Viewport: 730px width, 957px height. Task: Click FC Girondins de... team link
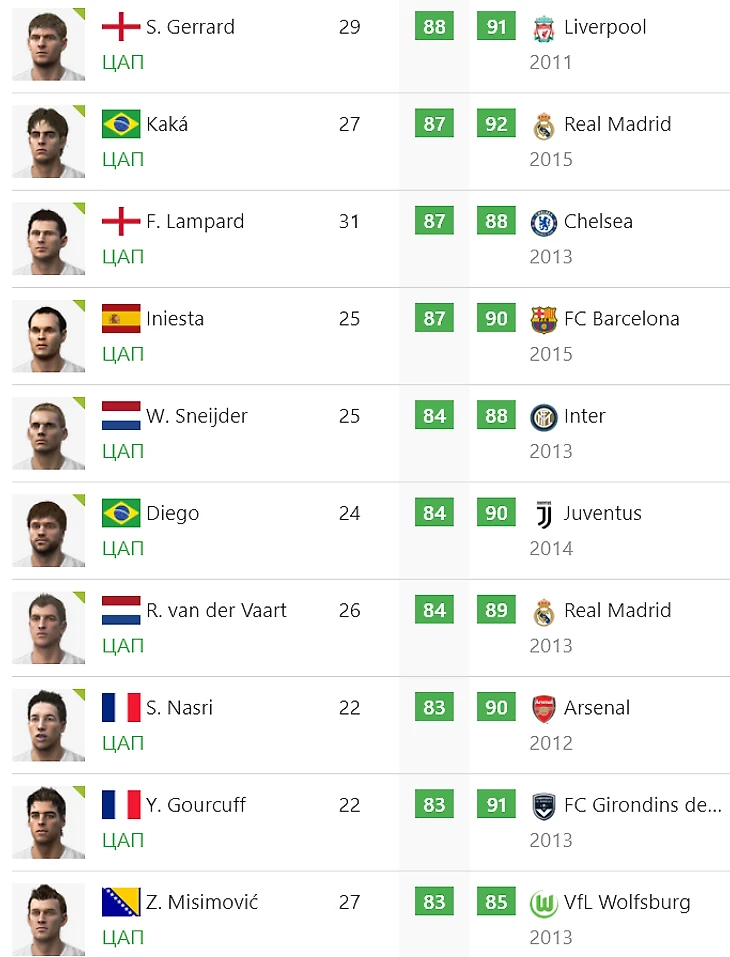click(x=643, y=805)
